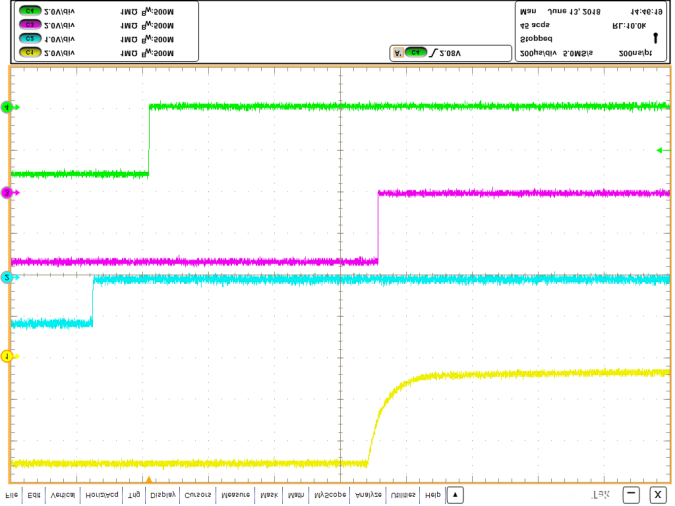Image resolution: width=675 pixels, height=506 pixels.
Task: Open the Mask menu
Action: click(269, 495)
